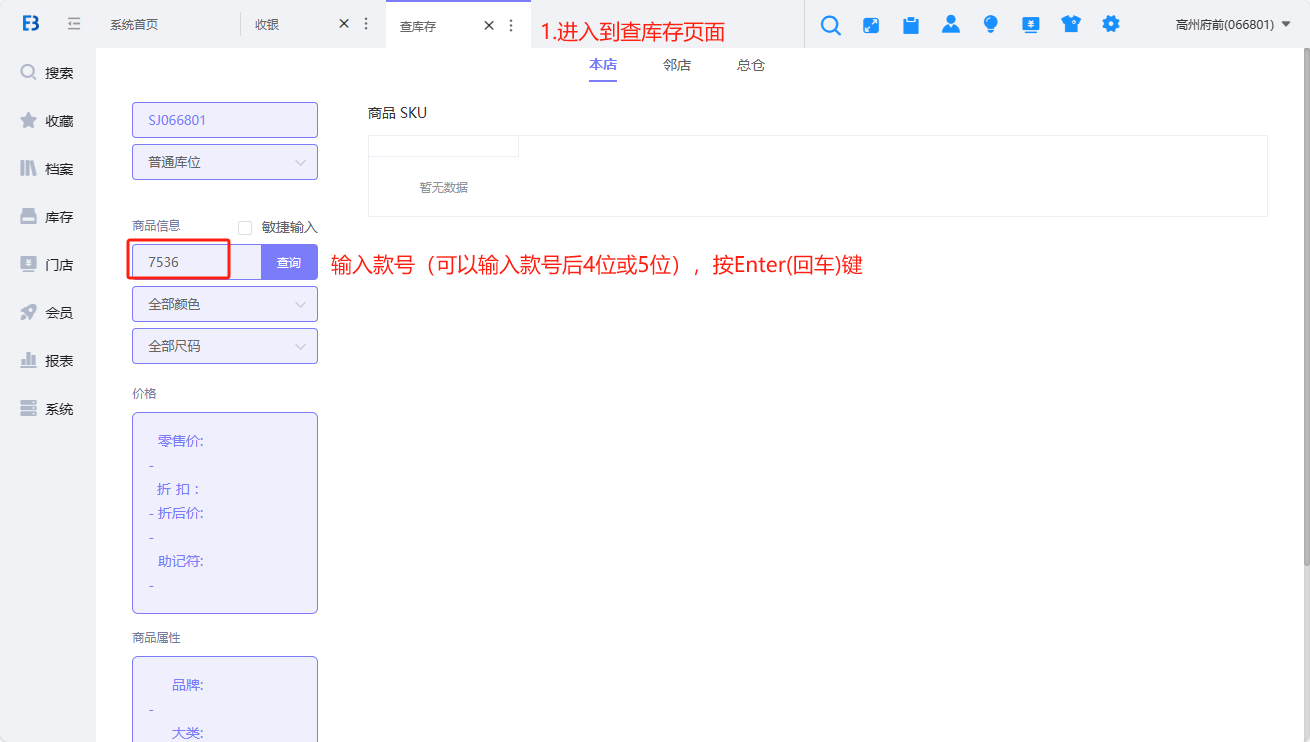Click the 查询 button
This screenshot has width=1310, height=742.
(289, 262)
